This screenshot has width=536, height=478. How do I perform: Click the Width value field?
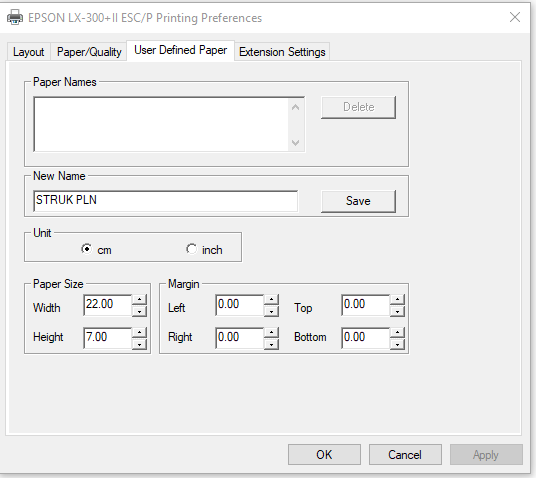coord(108,305)
